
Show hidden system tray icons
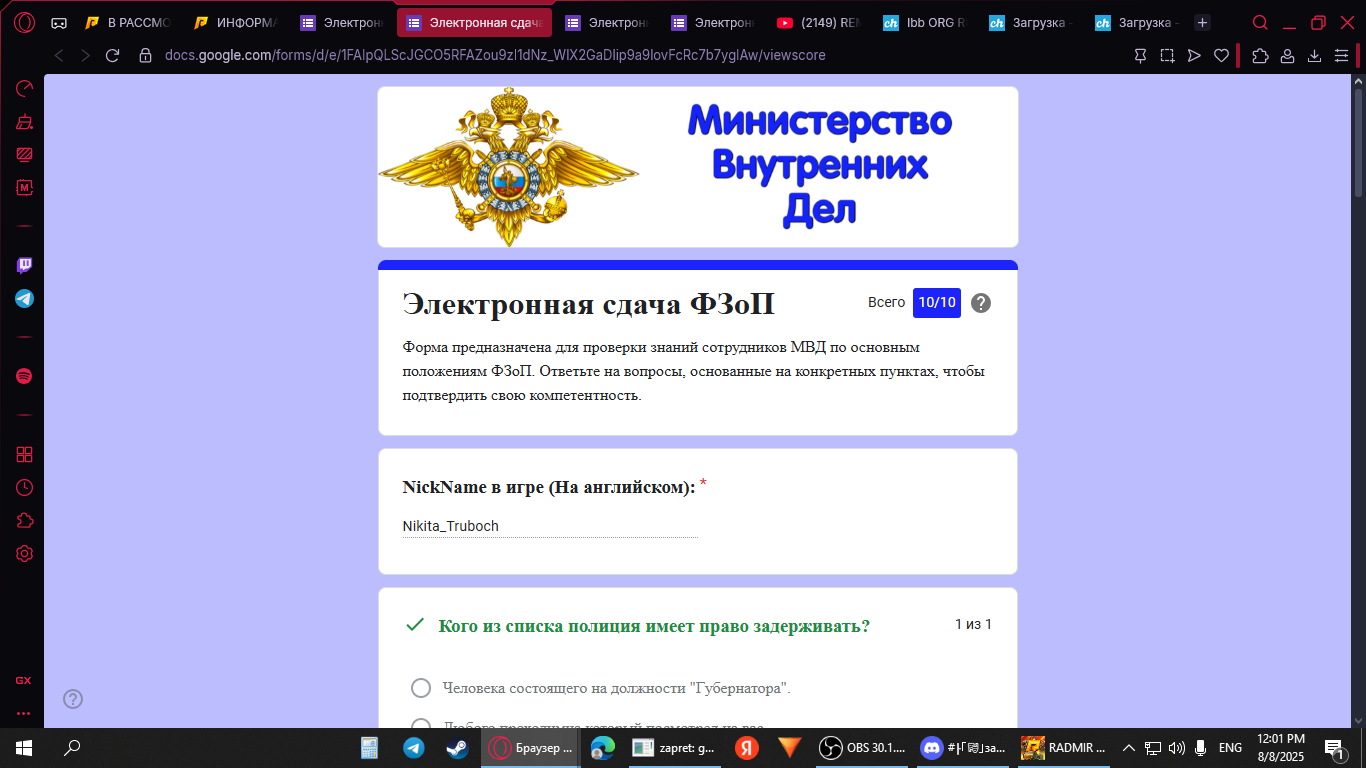click(x=1129, y=748)
